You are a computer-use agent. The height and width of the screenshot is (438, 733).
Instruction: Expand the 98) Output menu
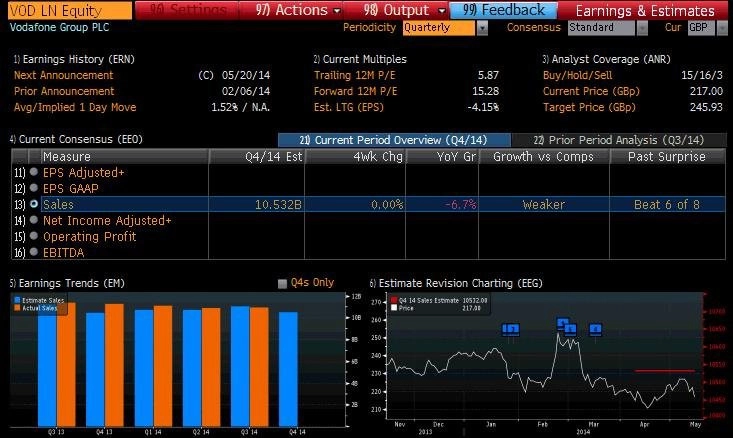pyautogui.click(x=397, y=10)
